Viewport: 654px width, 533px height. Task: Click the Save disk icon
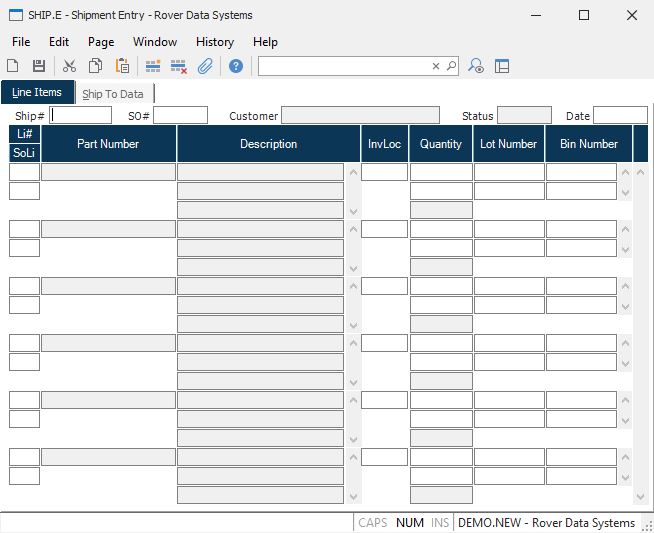pos(39,66)
